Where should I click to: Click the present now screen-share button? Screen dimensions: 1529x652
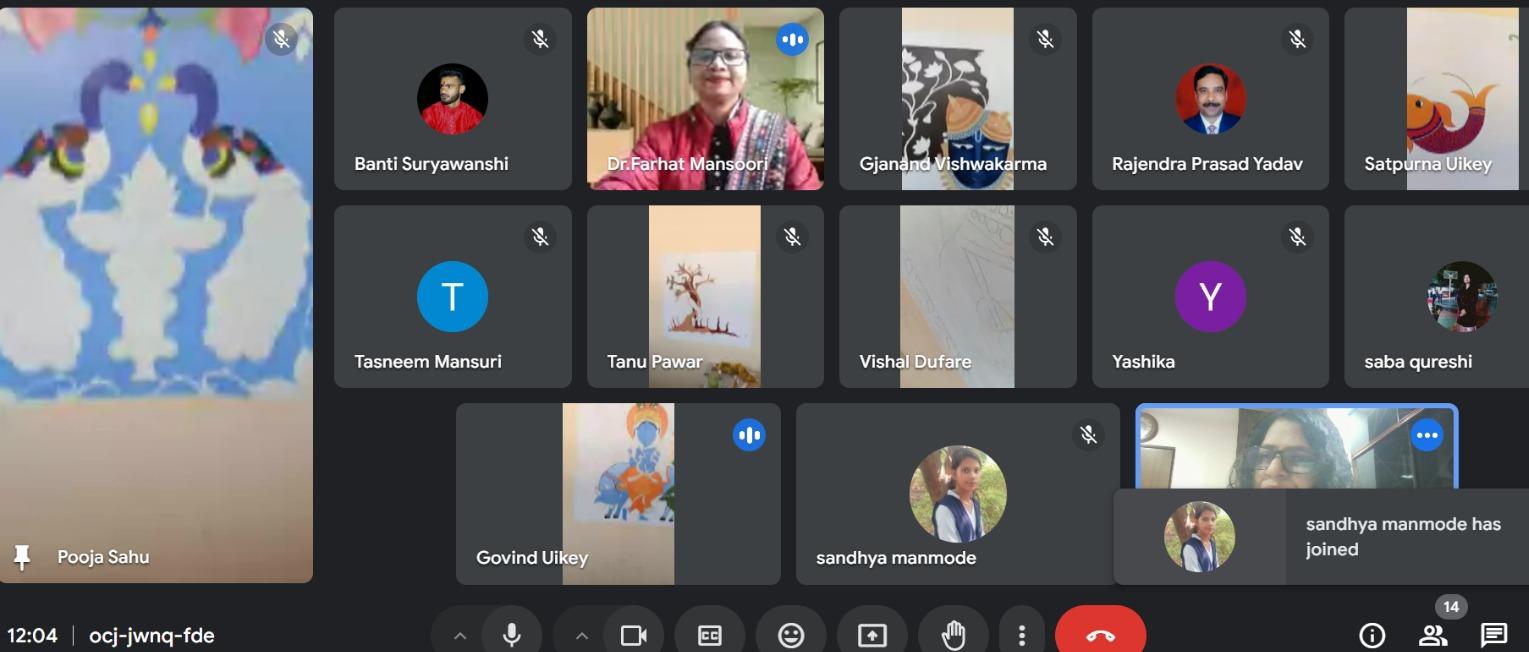pos(872,635)
